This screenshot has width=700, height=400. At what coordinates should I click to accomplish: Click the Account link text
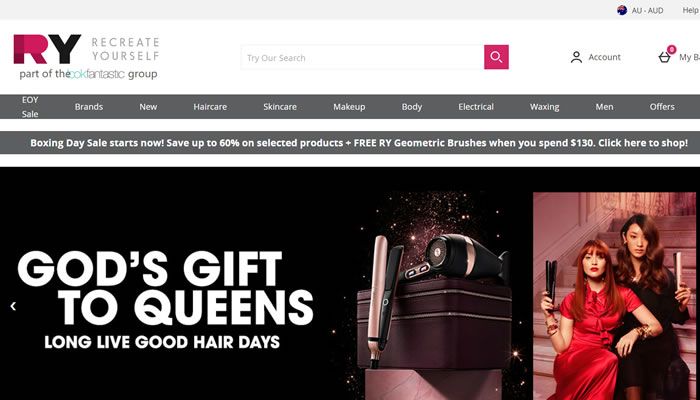604,57
